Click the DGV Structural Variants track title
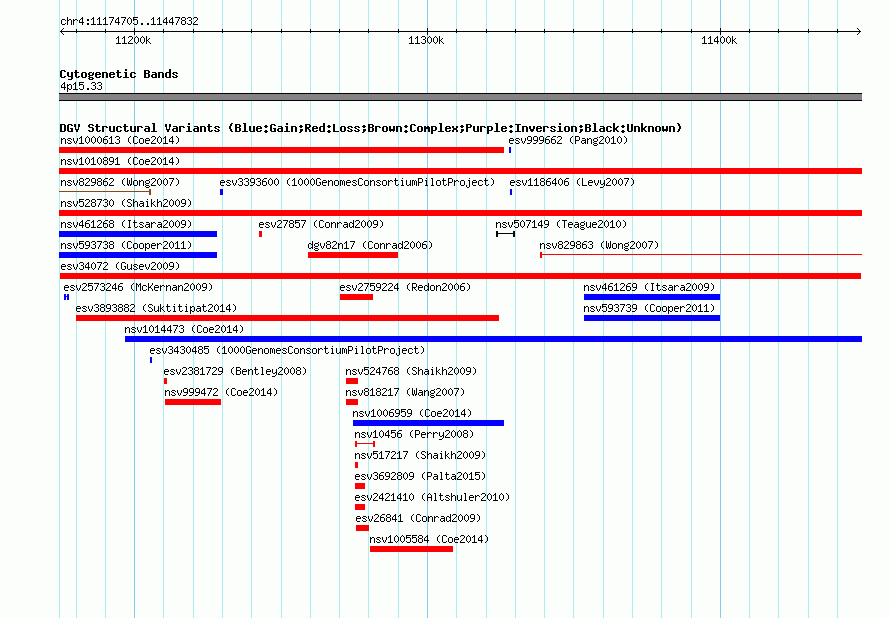This screenshot has height=618, width=890. (371, 128)
